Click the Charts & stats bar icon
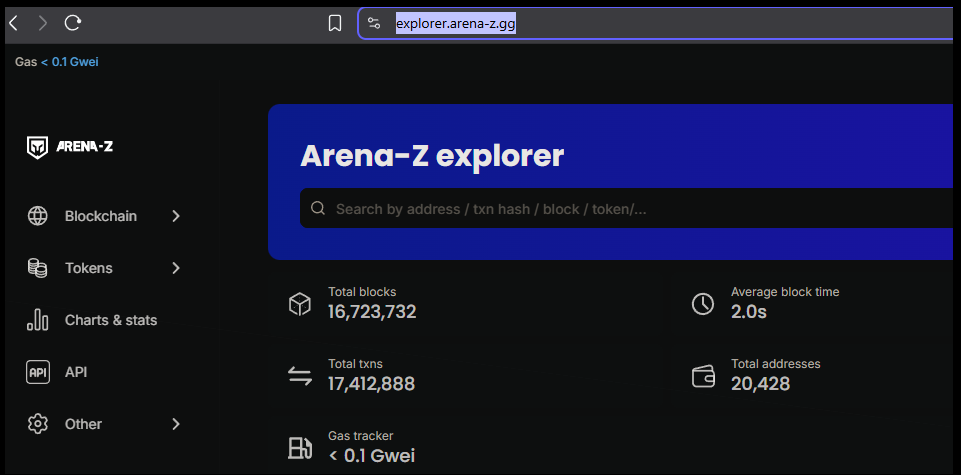The width and height of the screenshot is (961, 475). [x=38, y=320]
